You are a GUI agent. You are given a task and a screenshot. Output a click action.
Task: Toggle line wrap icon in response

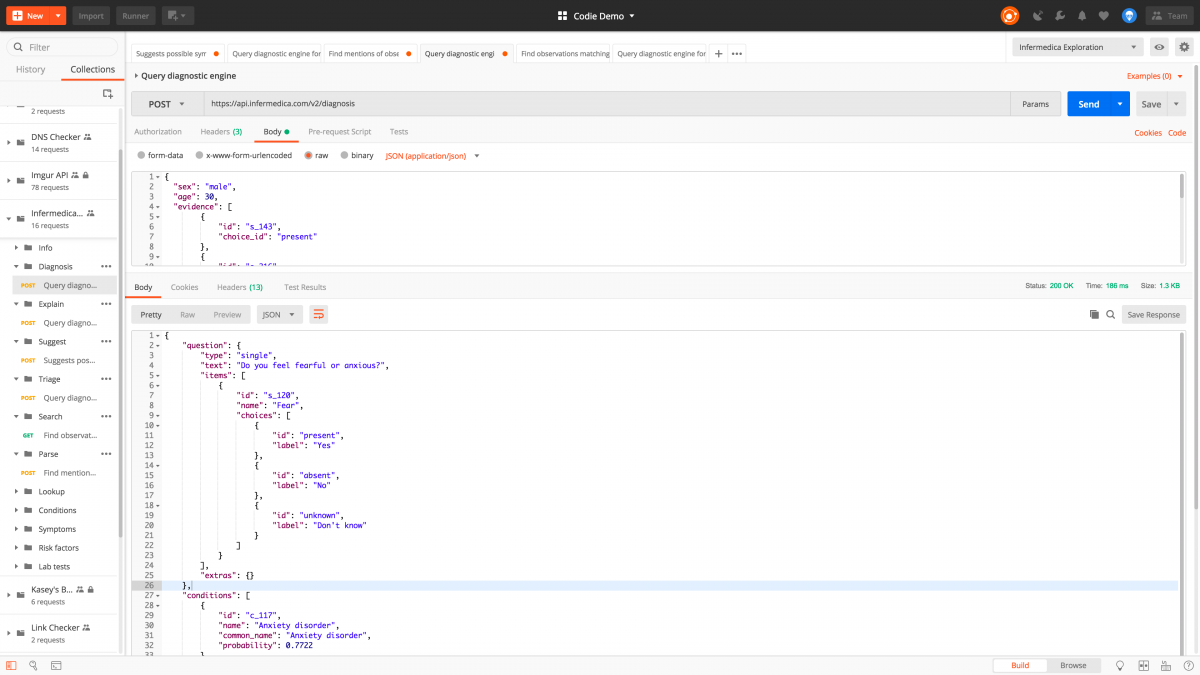(319, 314)
